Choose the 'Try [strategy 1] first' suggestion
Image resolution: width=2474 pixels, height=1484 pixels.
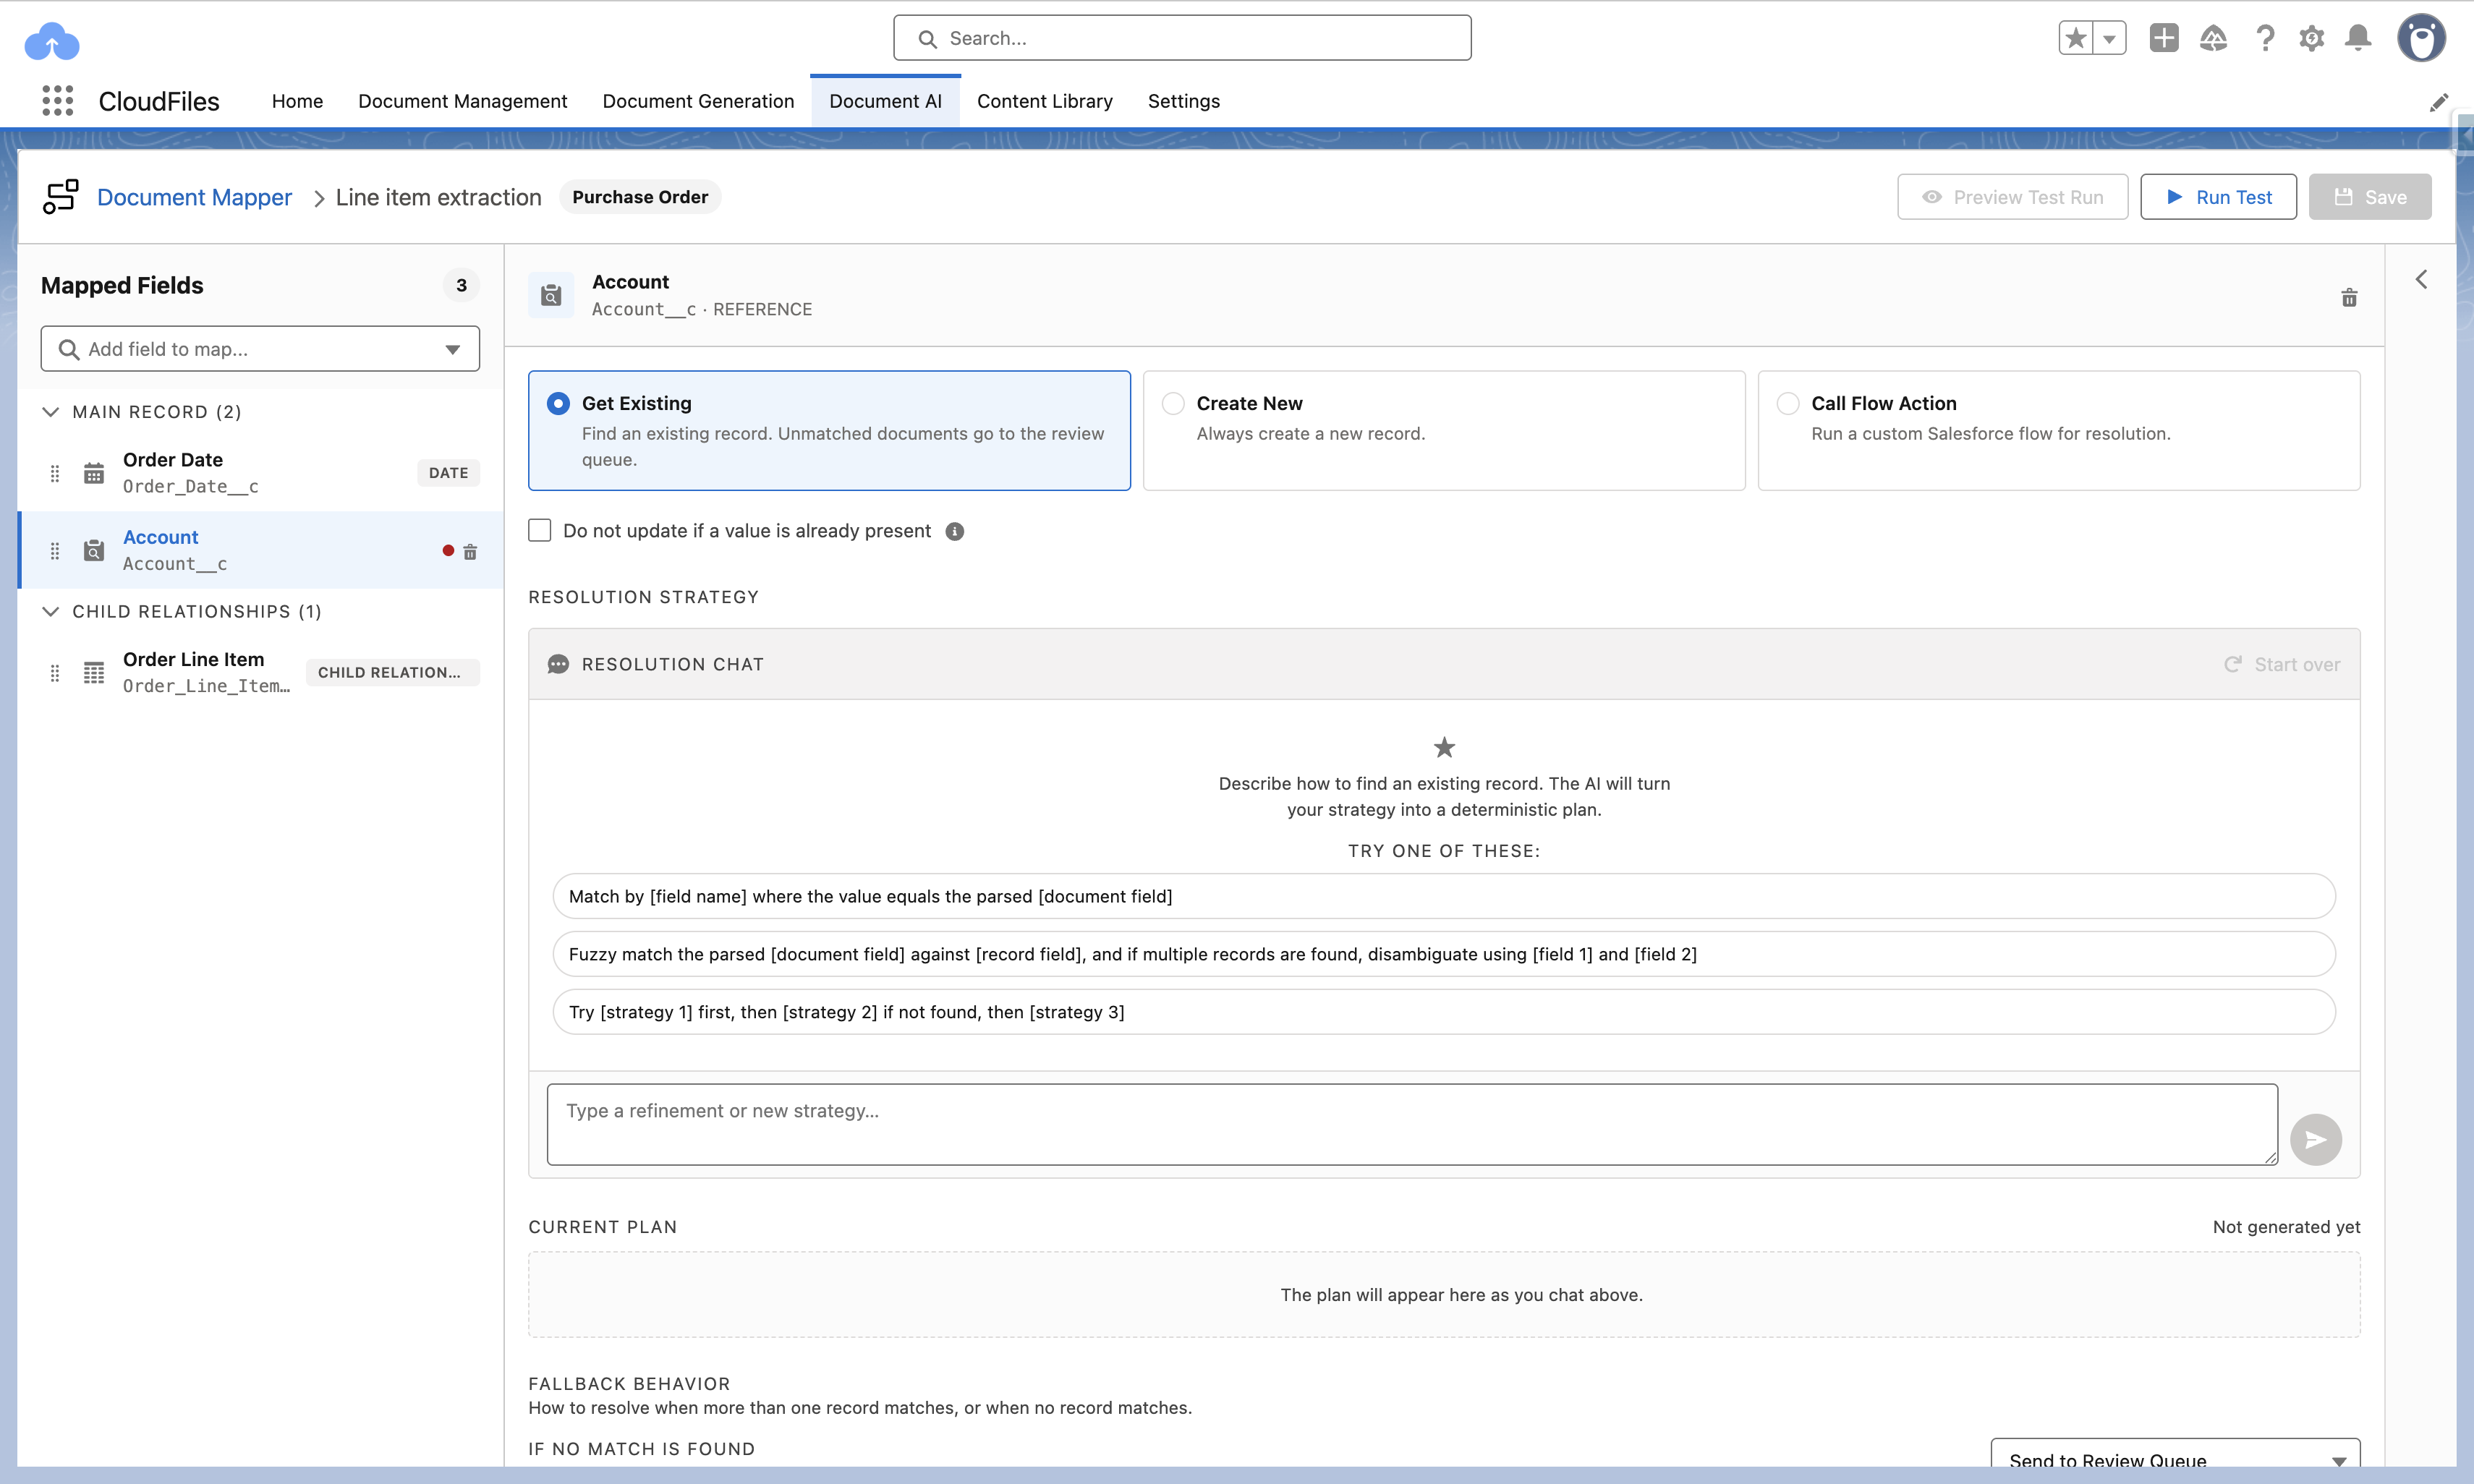(1443, 1012)
